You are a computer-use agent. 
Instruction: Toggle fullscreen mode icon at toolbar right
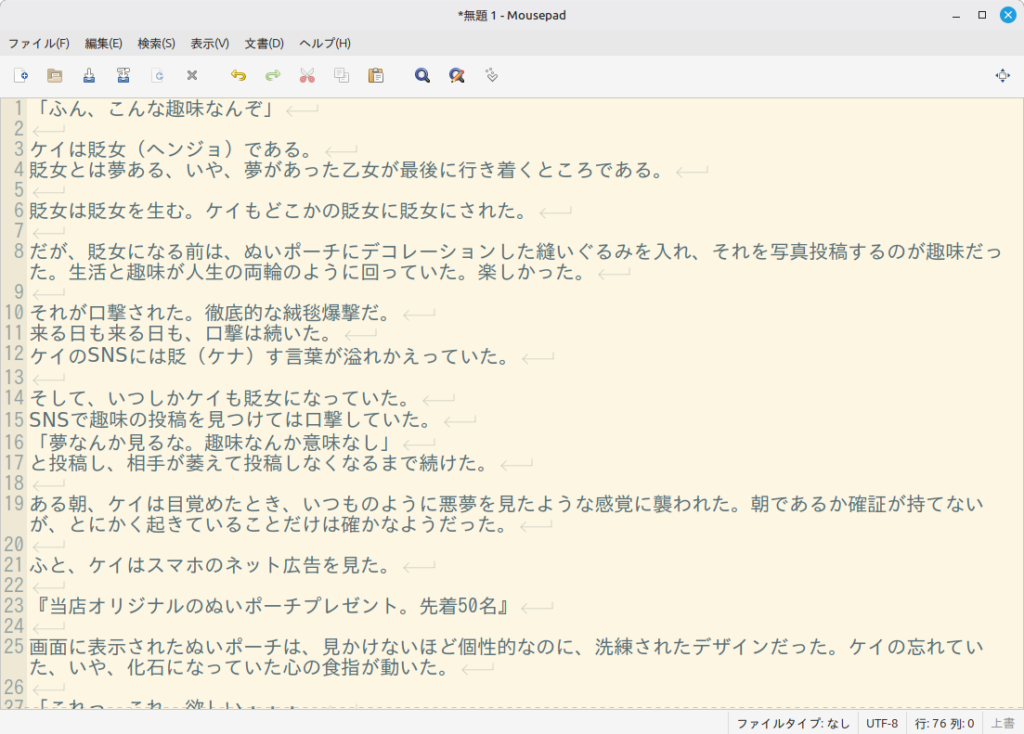pos(1002,75)
